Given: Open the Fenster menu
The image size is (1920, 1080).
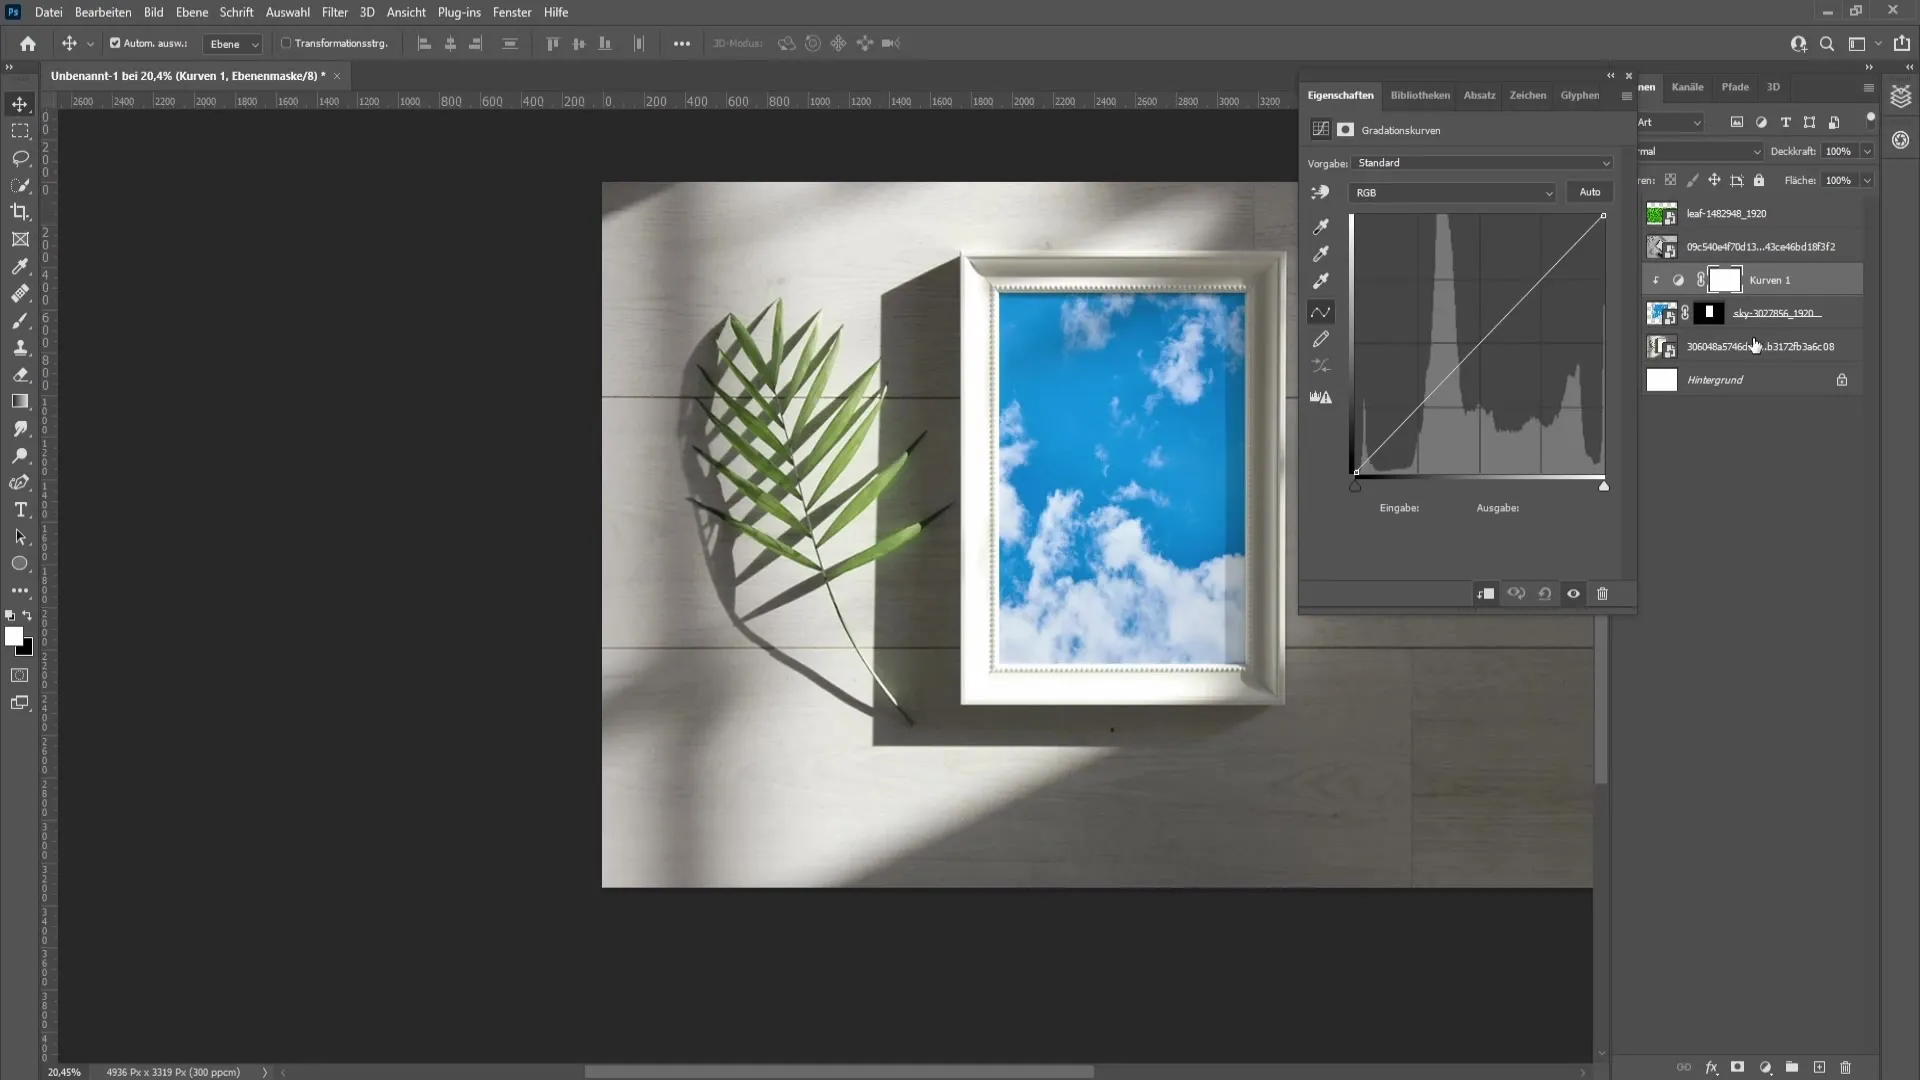Looking at the screenshot, I should [x=512, y=12].
